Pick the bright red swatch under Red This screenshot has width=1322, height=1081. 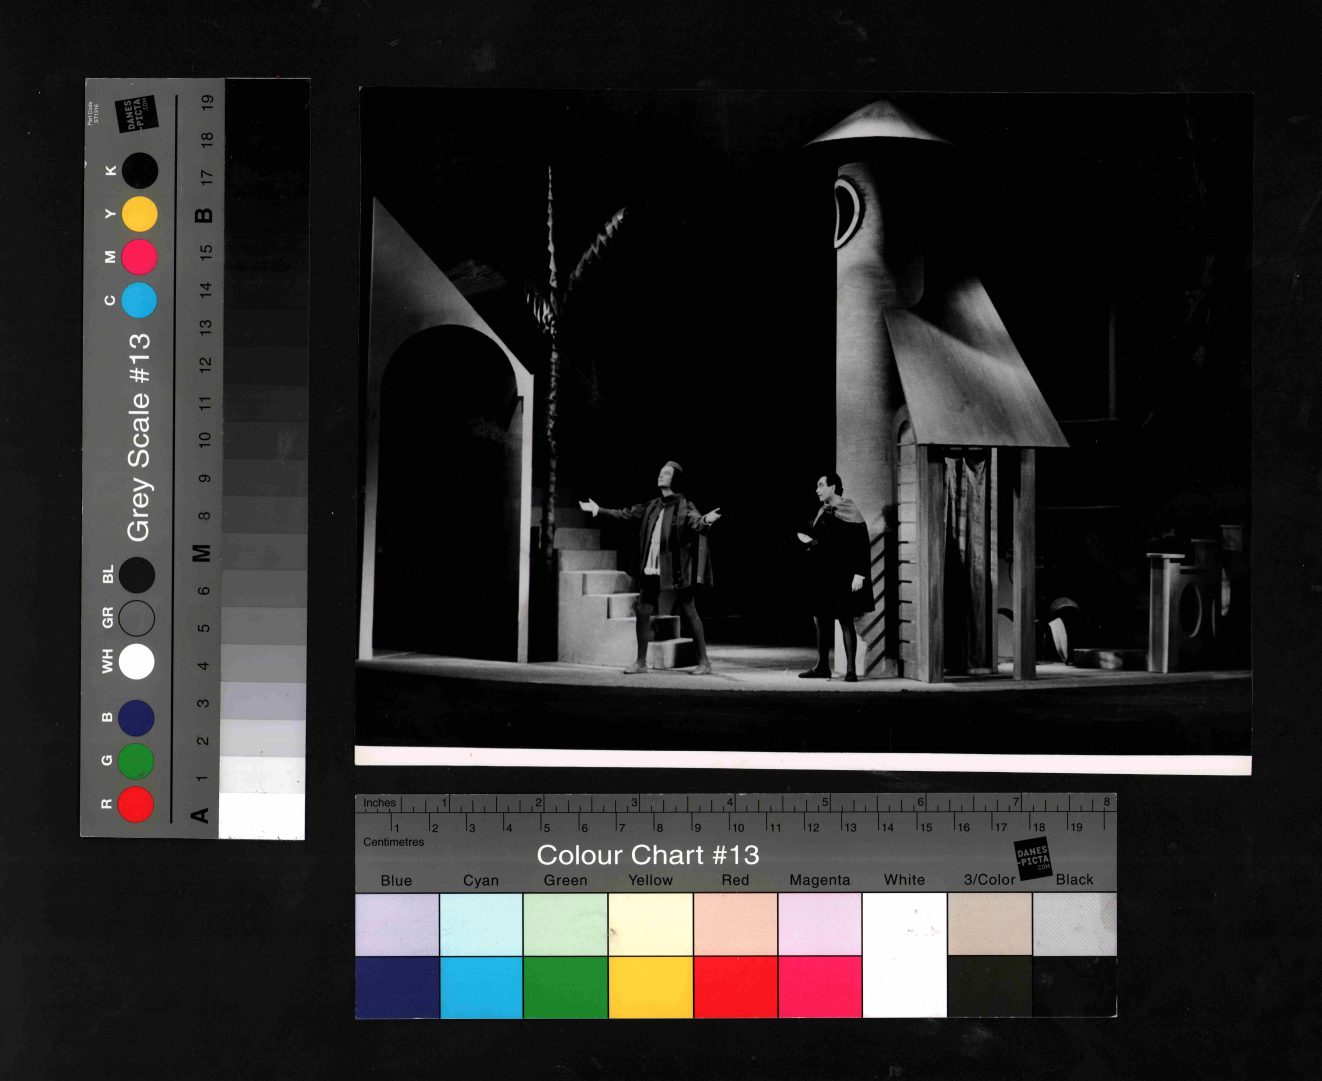pyautogui.click(x=735, y=987)
